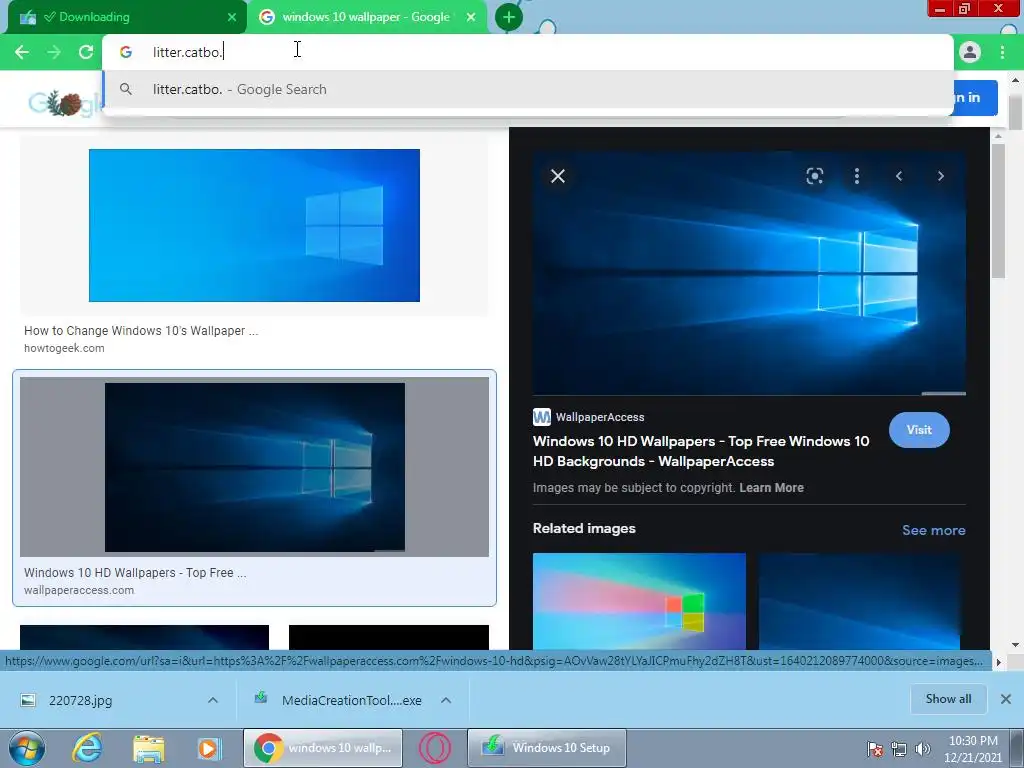Open the Chrome three-dot menu
Screen dimensions: 1024x768
[1002, 52]
